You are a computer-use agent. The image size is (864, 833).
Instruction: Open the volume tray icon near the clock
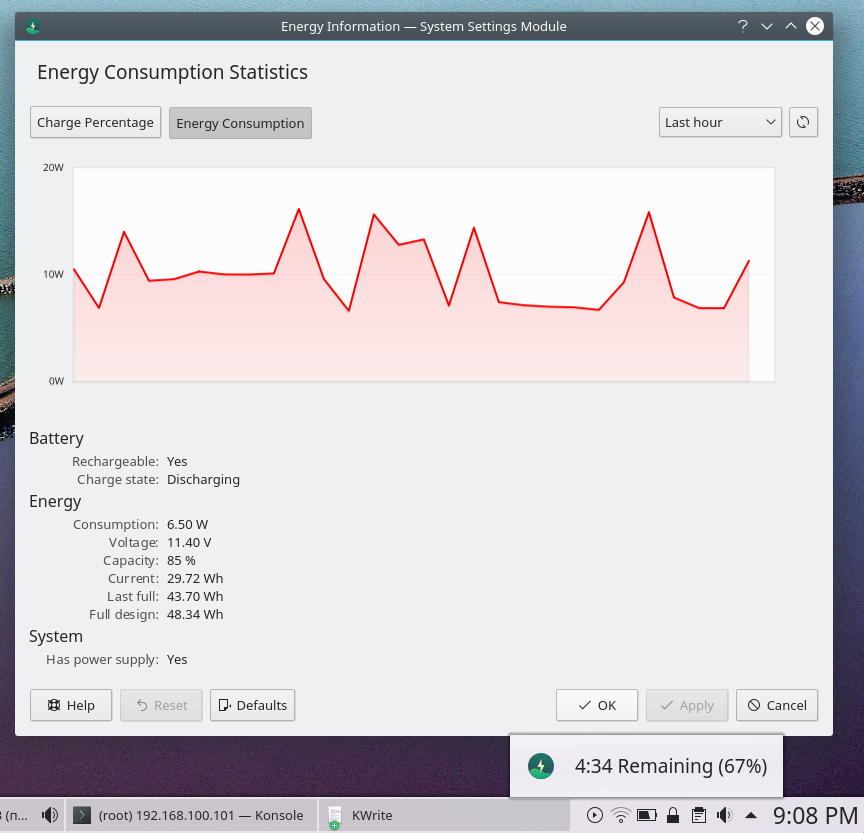[x=725, y=815]
